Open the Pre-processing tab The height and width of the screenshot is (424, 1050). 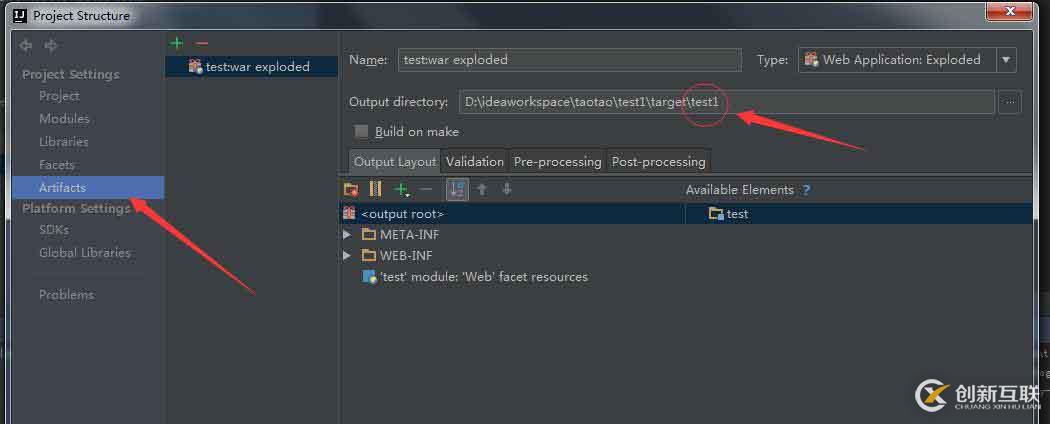tap(557, 161)
